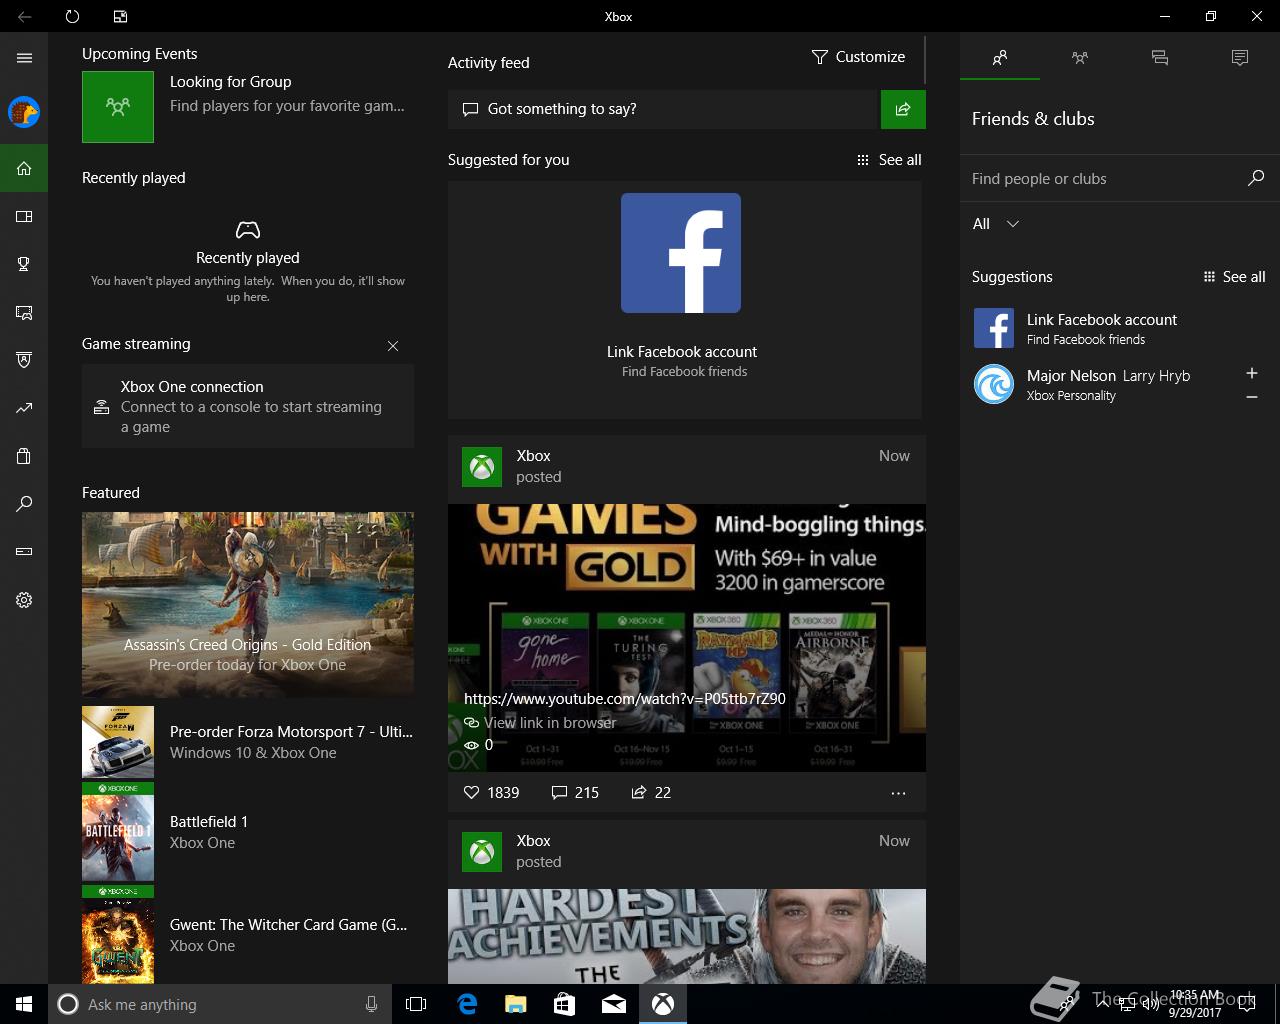Go to Home in sidebar
Viewport: 1280px width, 1024px height.
click(x=24, y=168)
